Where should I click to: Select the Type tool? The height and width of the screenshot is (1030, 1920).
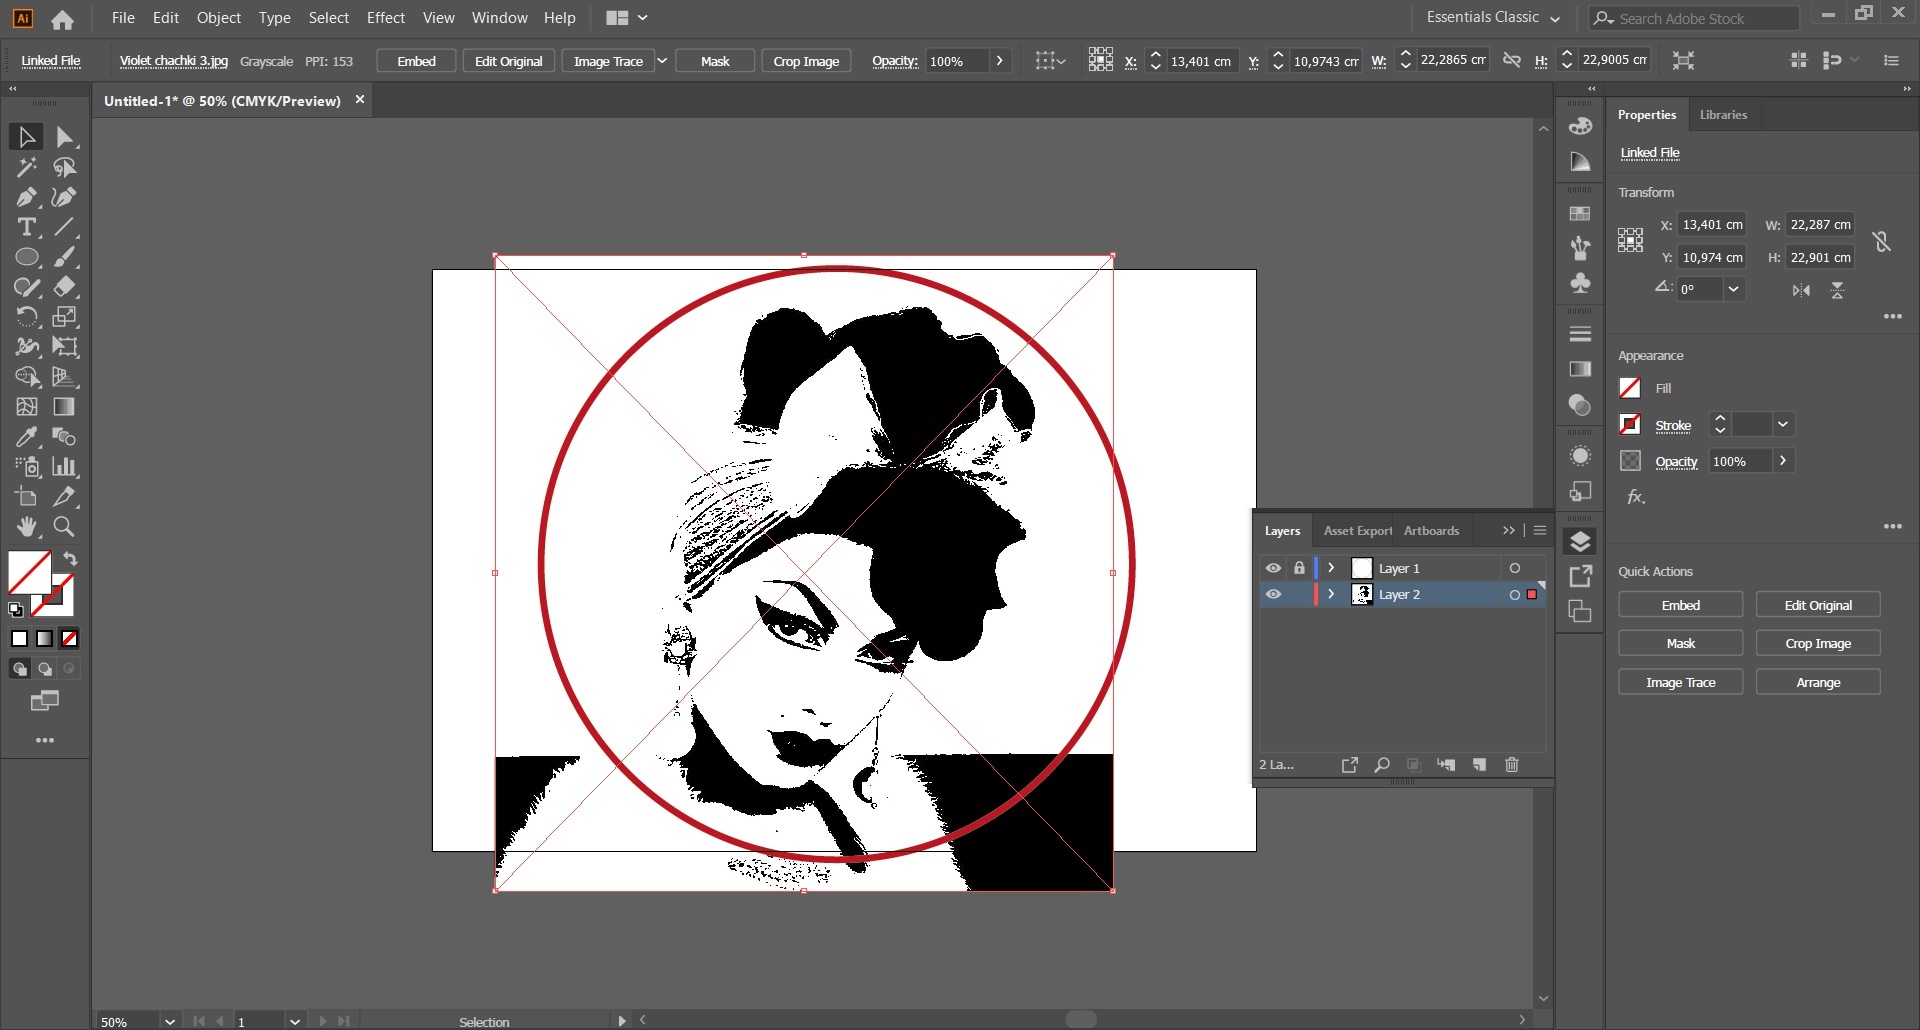[x=26, y=227]
